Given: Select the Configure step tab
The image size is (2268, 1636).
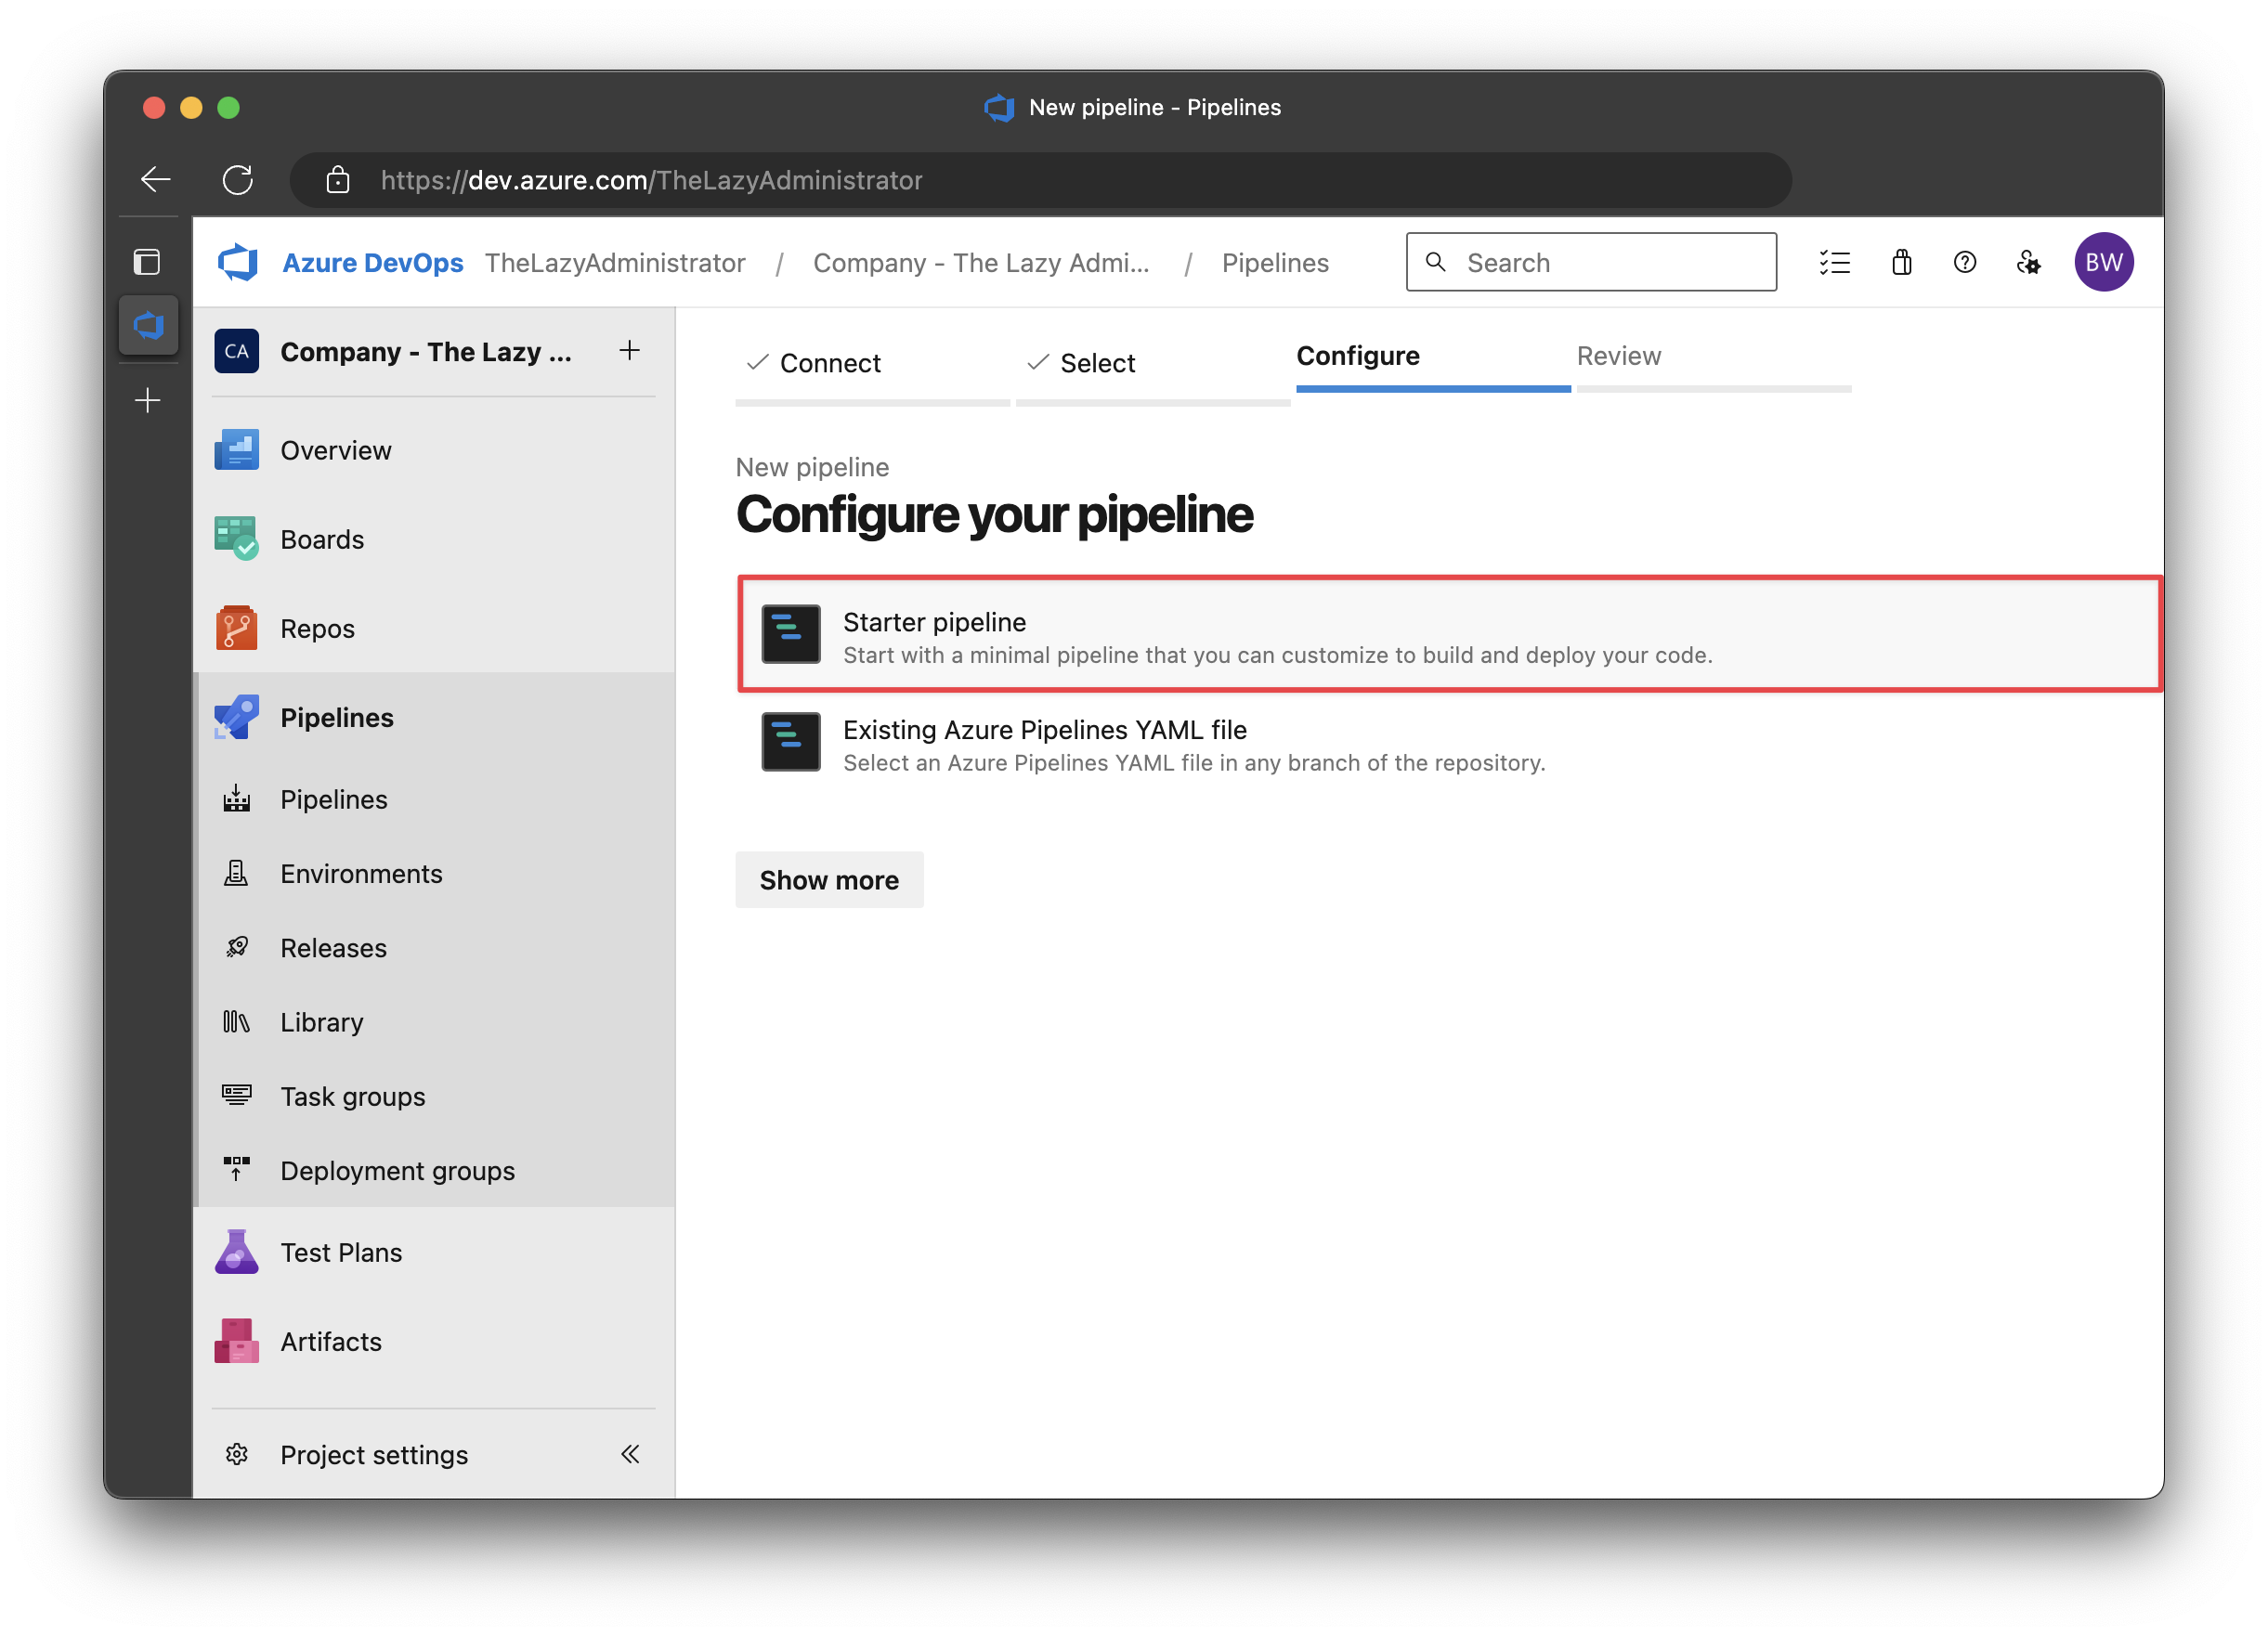Looking at the screenshot, I should [x=1433, y=361].
